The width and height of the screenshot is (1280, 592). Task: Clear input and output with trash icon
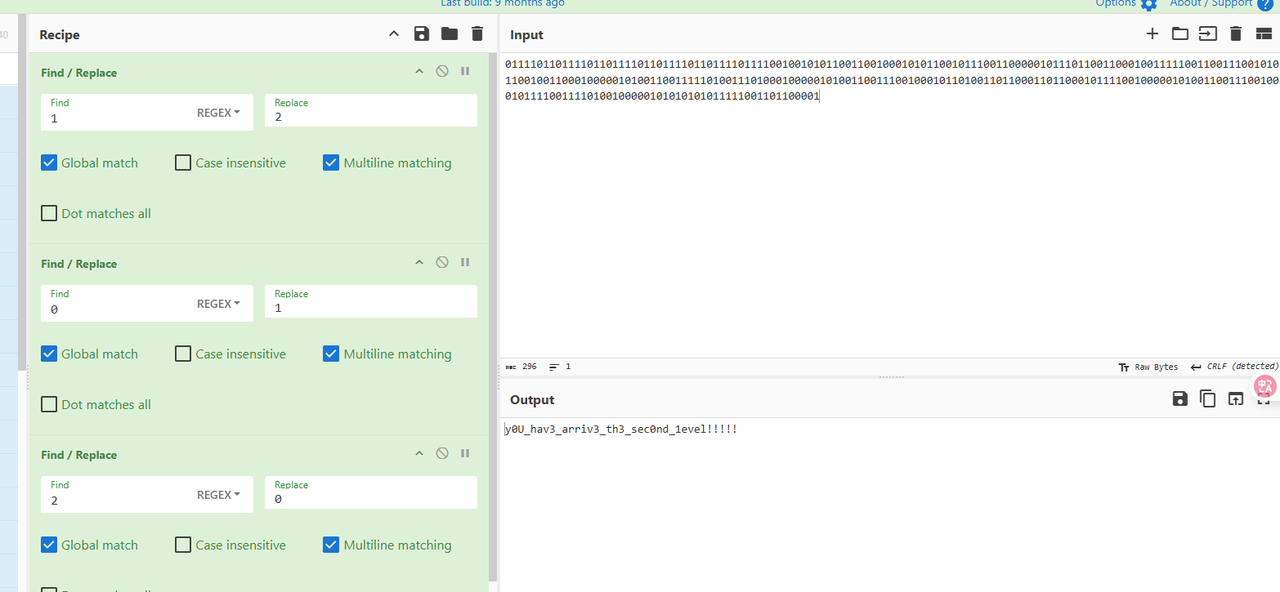click(x=1235, y=34)
